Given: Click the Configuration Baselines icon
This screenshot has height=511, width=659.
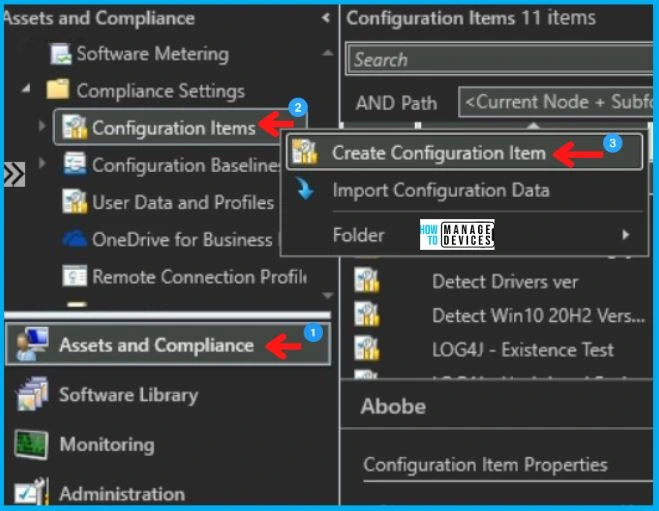Looking at the screenshot, I should click(x=75, y=165).
